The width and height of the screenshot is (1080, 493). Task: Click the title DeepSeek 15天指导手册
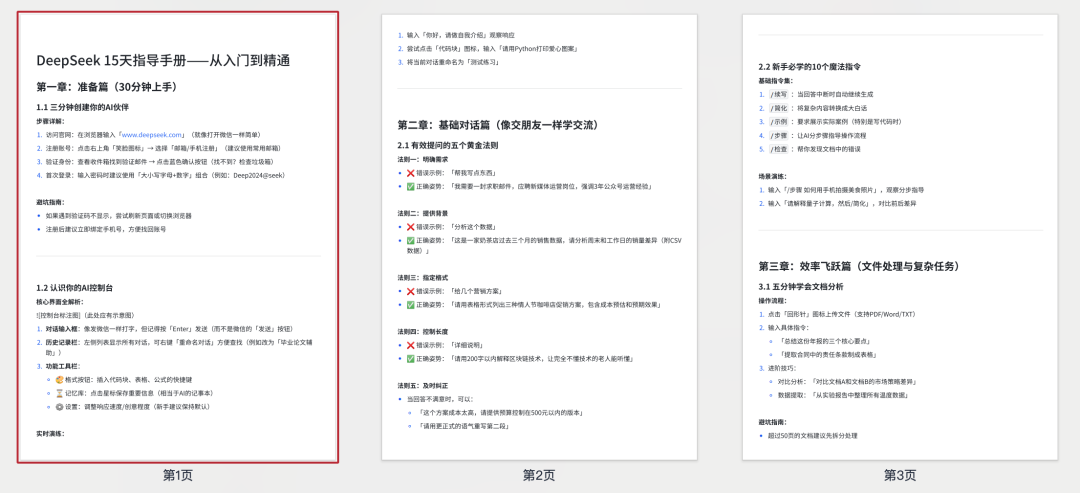(163, 61)
